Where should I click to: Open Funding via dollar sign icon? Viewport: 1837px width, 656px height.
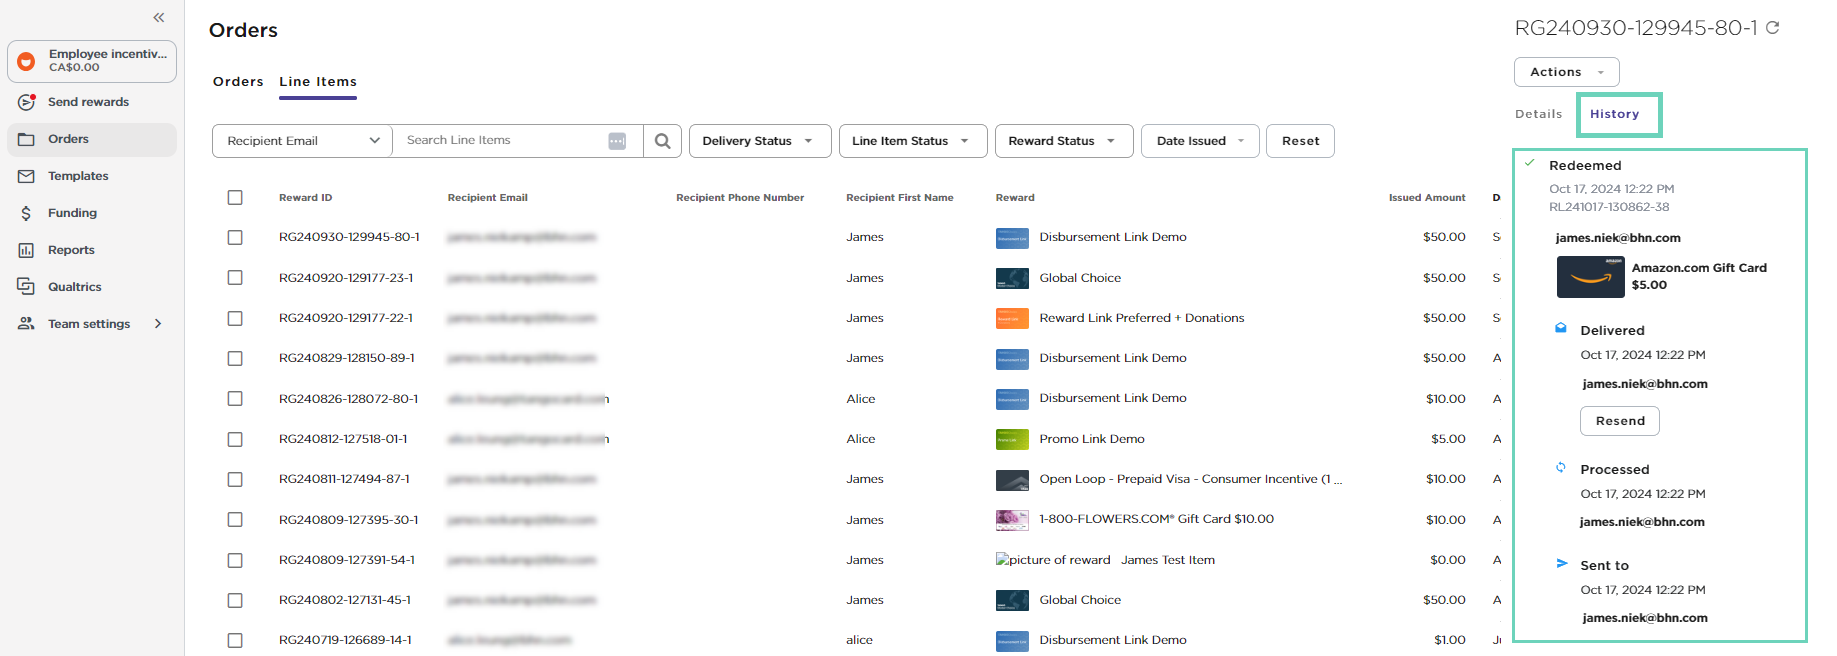click(27, 213)
